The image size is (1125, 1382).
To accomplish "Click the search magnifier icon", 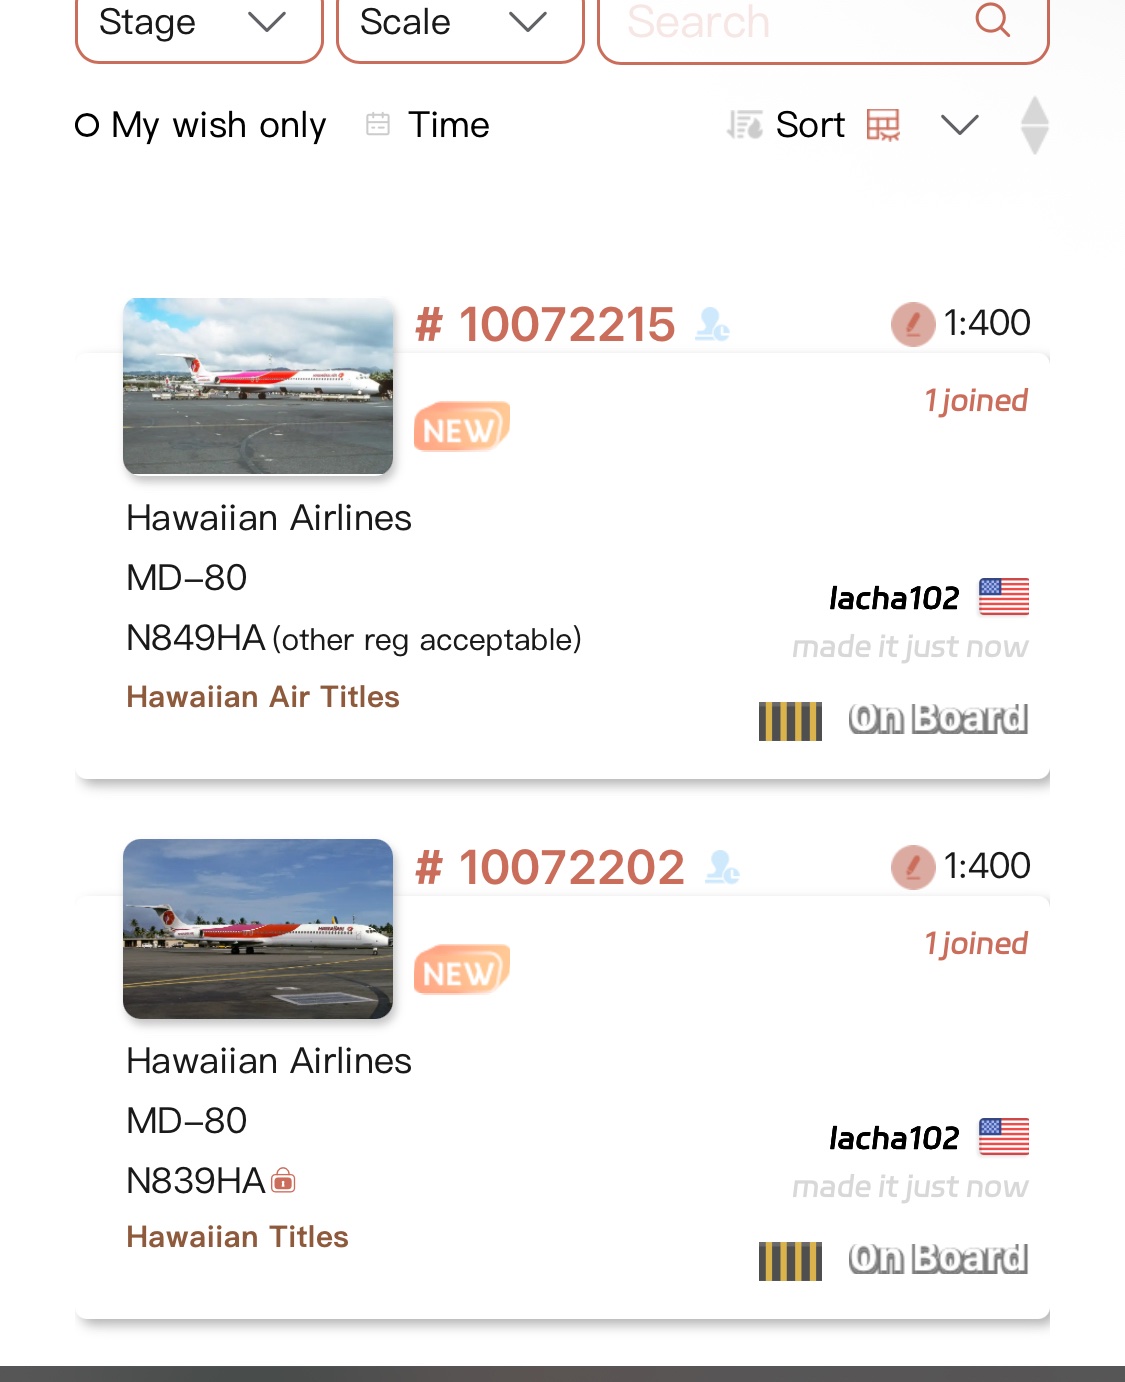I will tap(992, 20).
